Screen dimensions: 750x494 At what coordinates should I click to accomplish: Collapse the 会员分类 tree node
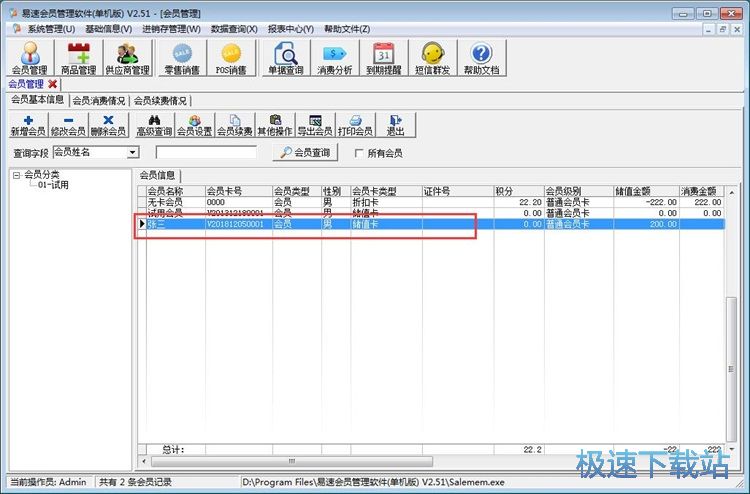(16, 175)
